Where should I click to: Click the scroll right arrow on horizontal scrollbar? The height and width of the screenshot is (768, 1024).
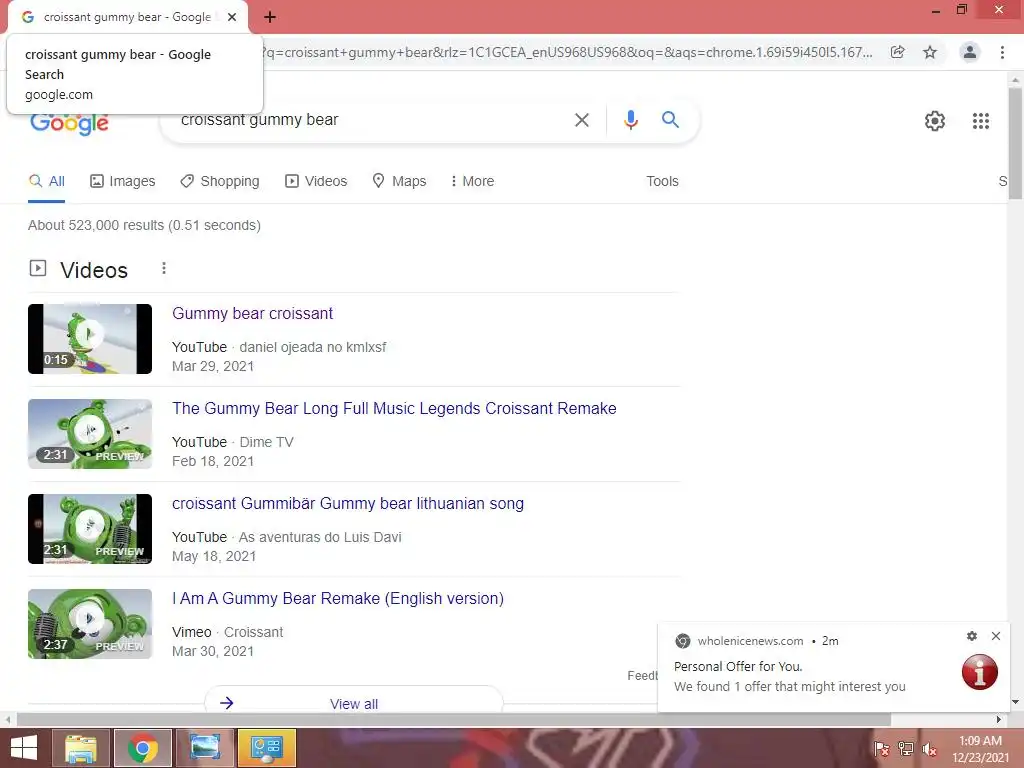[x=999, y=720]
